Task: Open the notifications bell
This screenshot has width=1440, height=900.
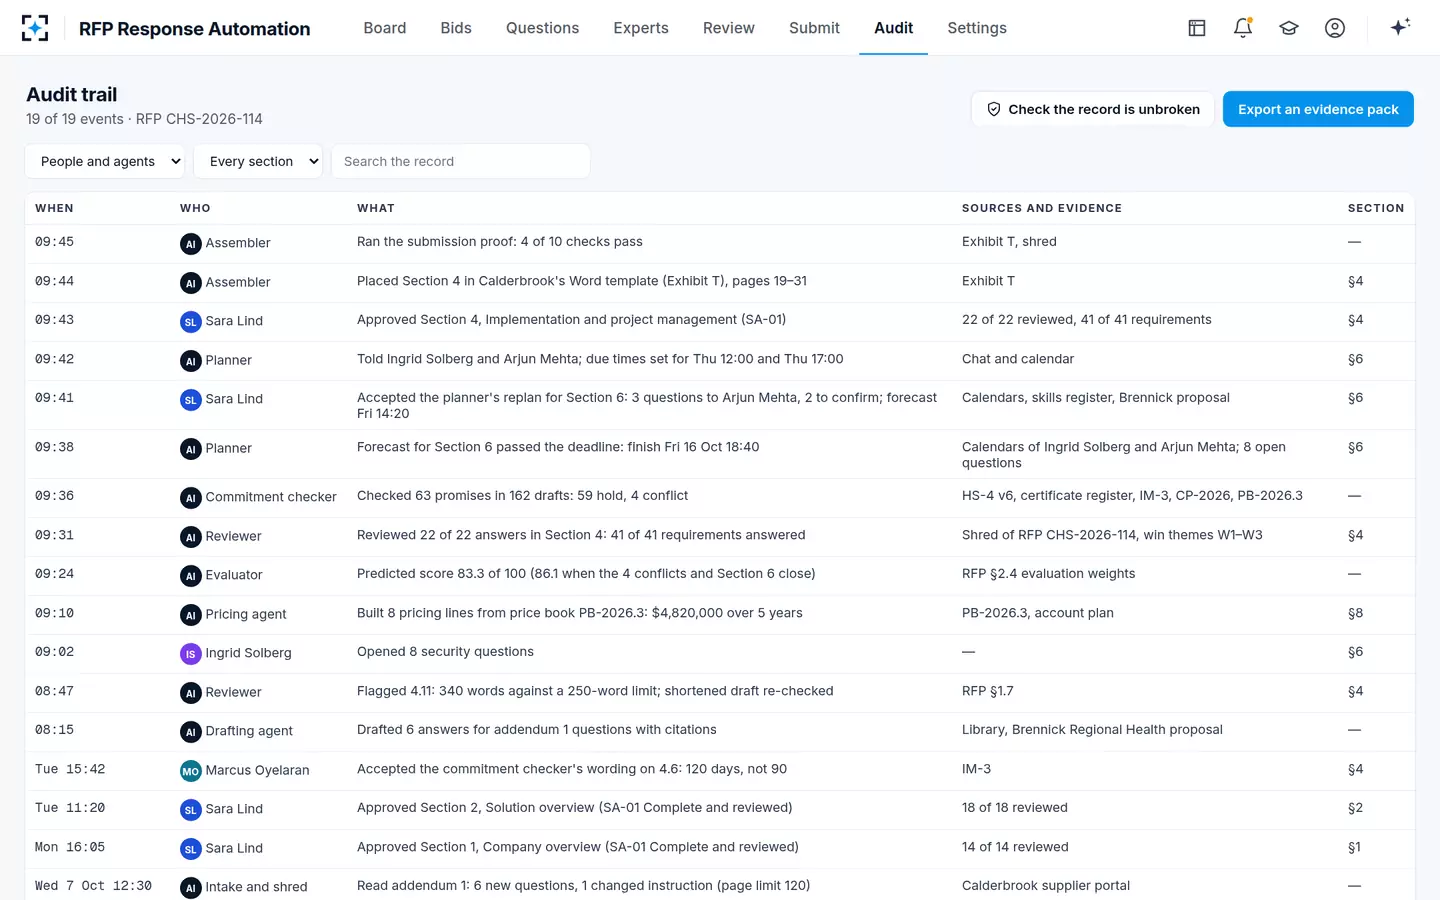Action: 1243,28
